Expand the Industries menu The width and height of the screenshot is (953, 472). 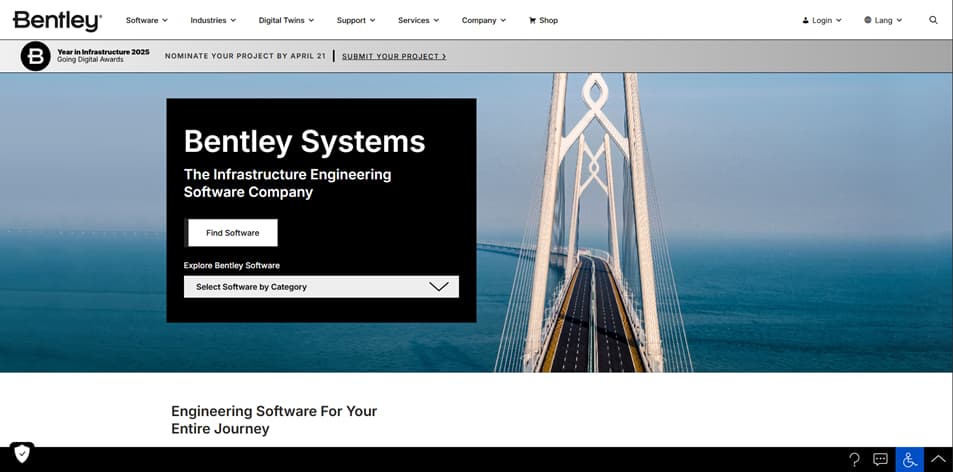pos(213,20)
